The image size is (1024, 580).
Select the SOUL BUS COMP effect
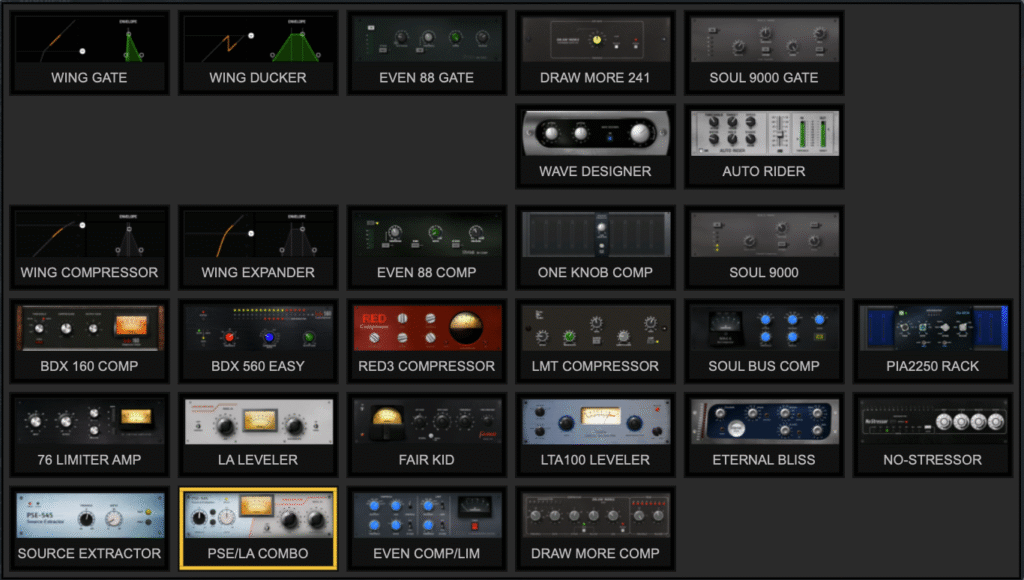coord(764,341)
